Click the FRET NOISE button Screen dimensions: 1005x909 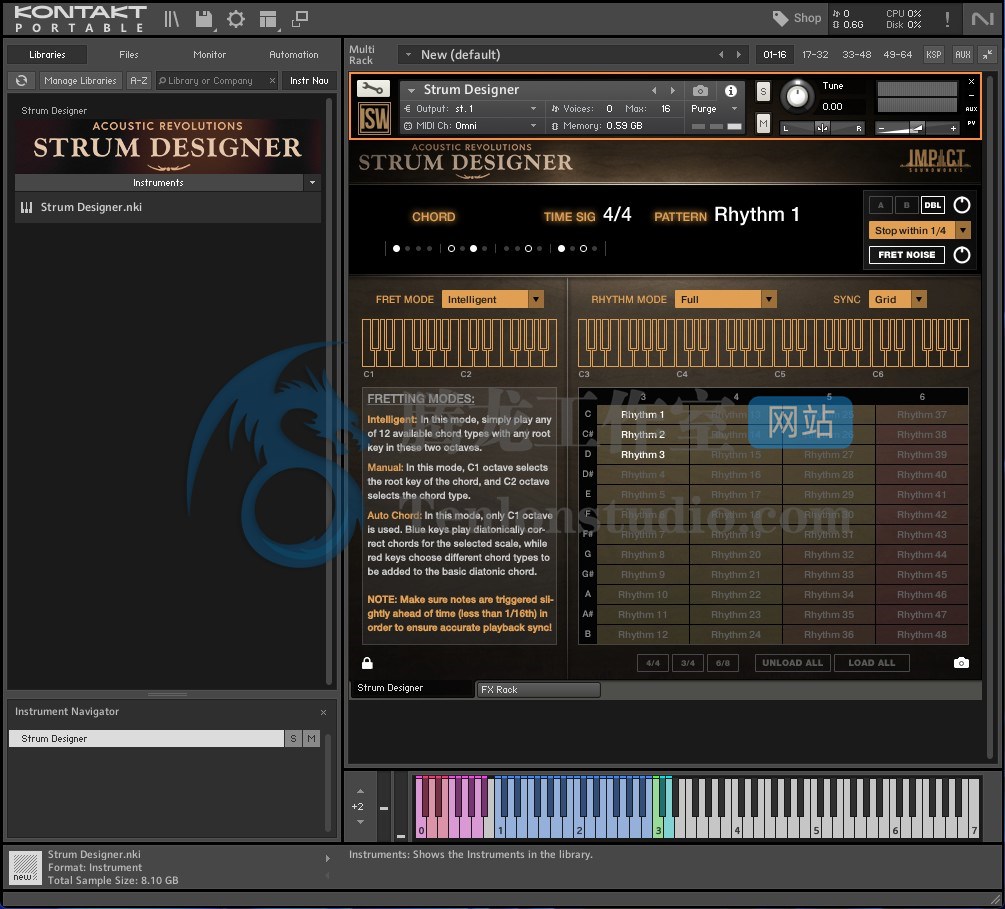click(906, 254)
